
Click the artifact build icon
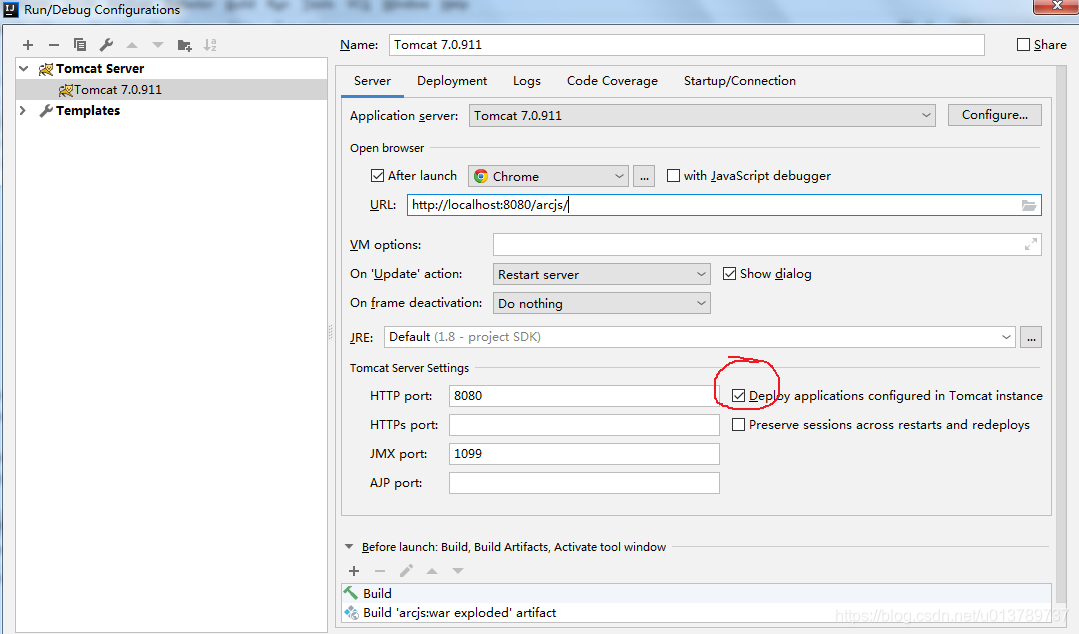(x=351, y=612)
